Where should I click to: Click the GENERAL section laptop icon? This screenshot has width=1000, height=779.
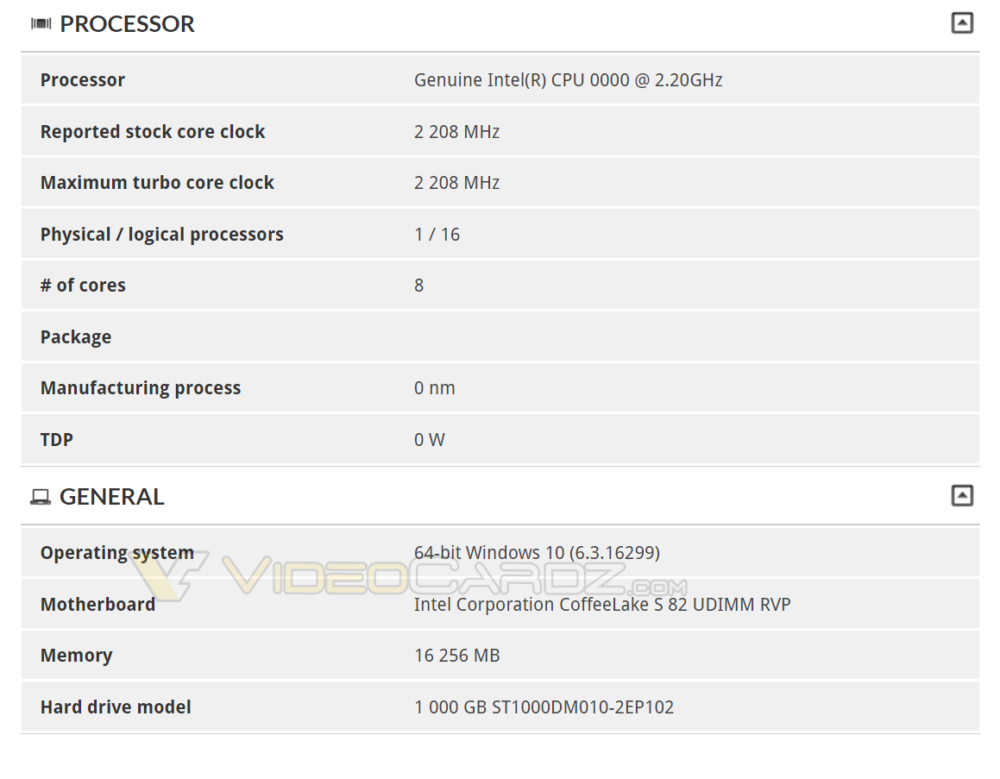tap(40, 495)
